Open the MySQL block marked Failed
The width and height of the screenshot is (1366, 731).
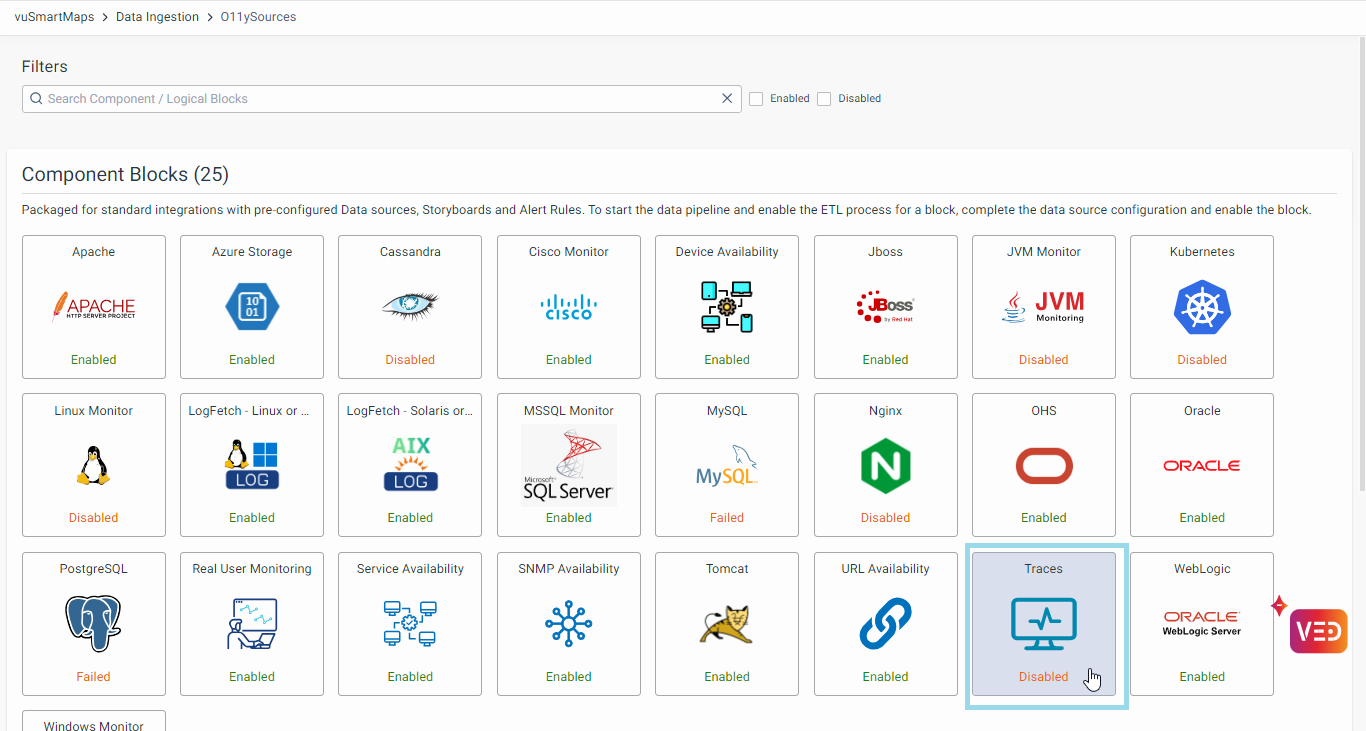(x=727, y=465)
